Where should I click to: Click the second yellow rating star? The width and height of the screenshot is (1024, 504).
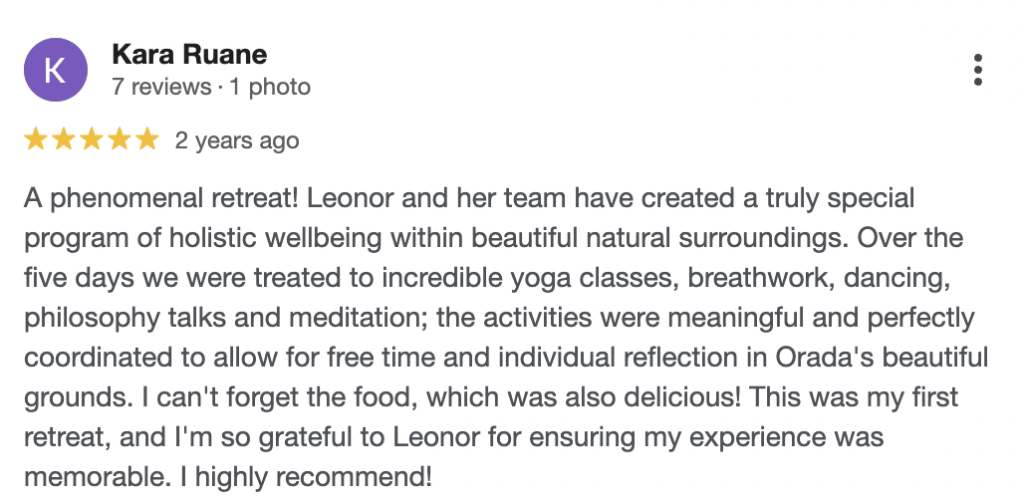[64, 140]
